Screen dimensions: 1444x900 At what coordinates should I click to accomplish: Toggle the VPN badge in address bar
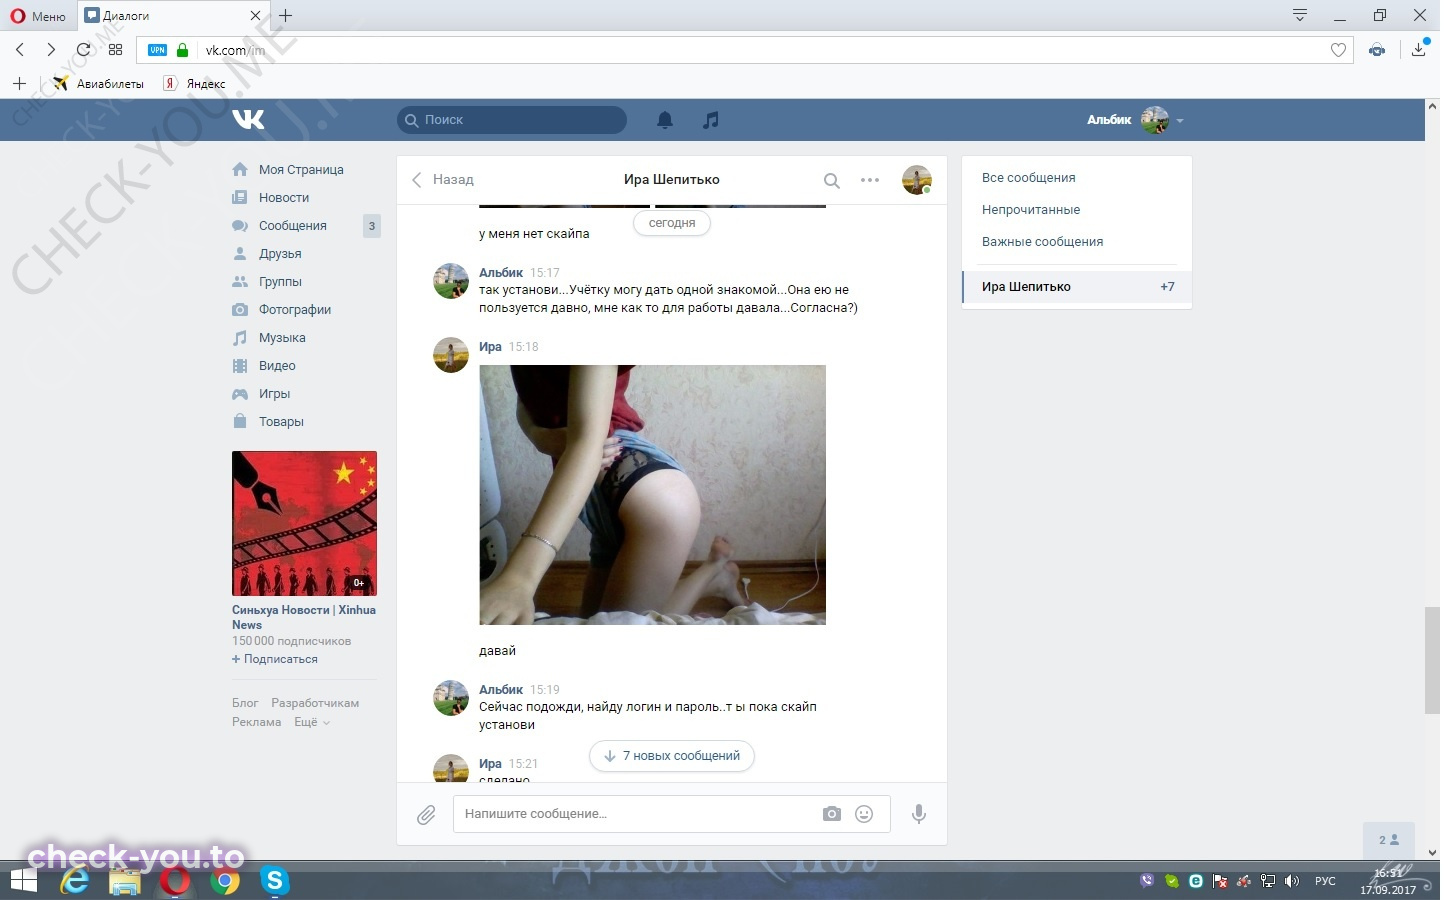pos(158,50)
